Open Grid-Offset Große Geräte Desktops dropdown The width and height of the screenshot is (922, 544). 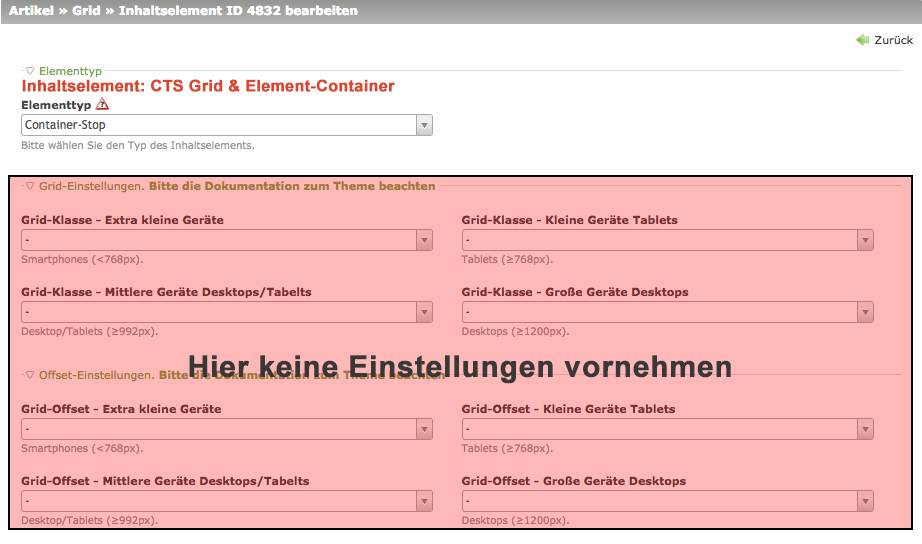click(667, 501)
